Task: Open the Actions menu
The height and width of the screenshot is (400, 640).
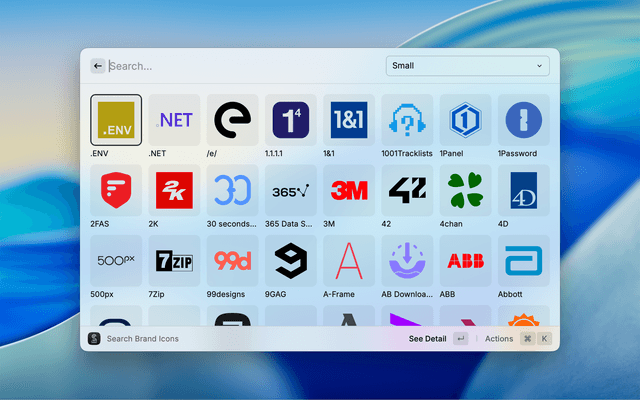Action: click(499, 339)
